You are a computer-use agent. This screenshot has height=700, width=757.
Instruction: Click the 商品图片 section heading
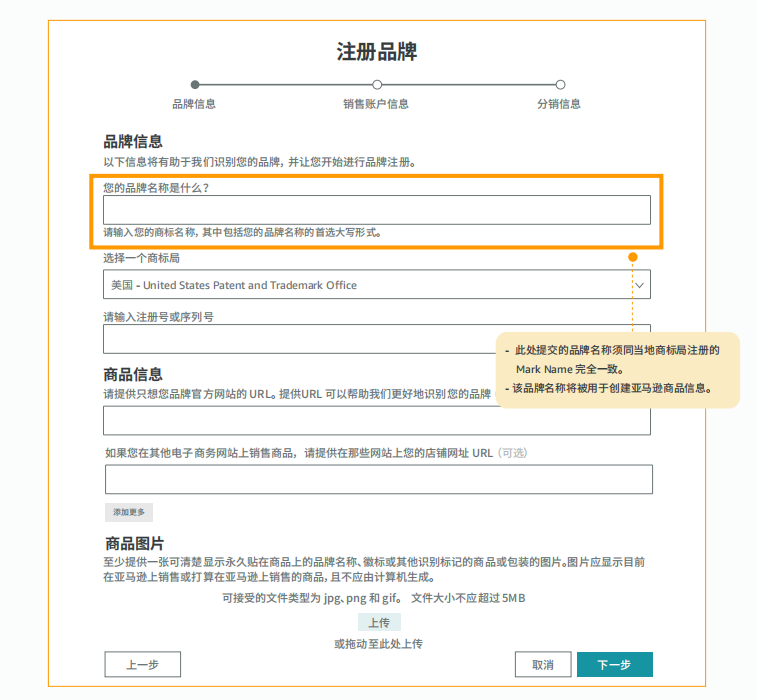tap(135, 544)
